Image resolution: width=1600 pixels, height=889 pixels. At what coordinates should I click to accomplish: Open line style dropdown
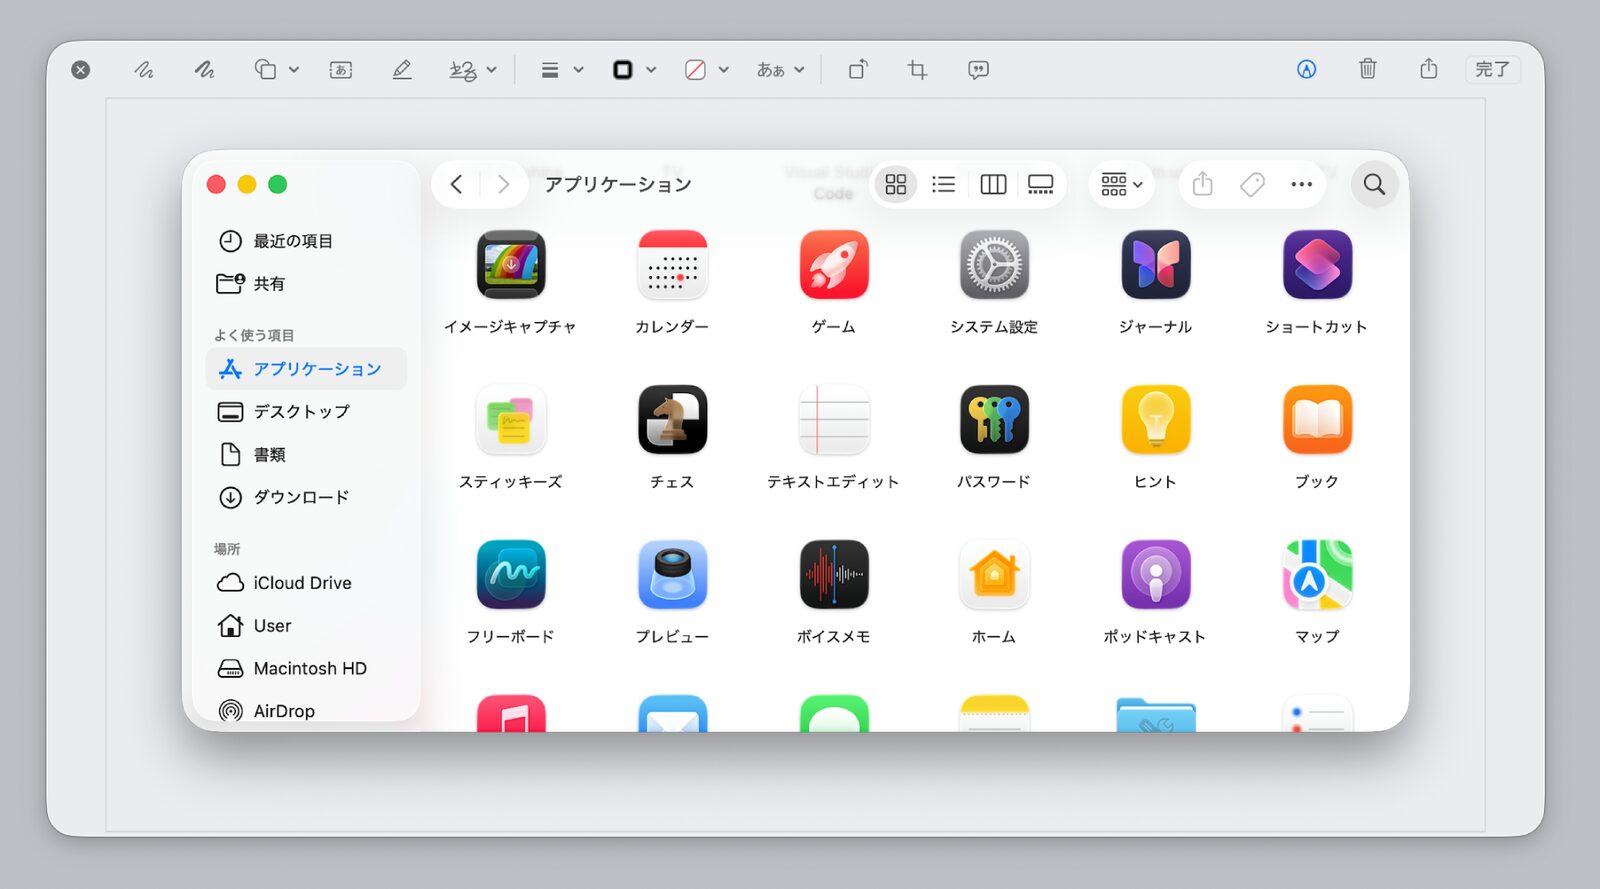561,70
